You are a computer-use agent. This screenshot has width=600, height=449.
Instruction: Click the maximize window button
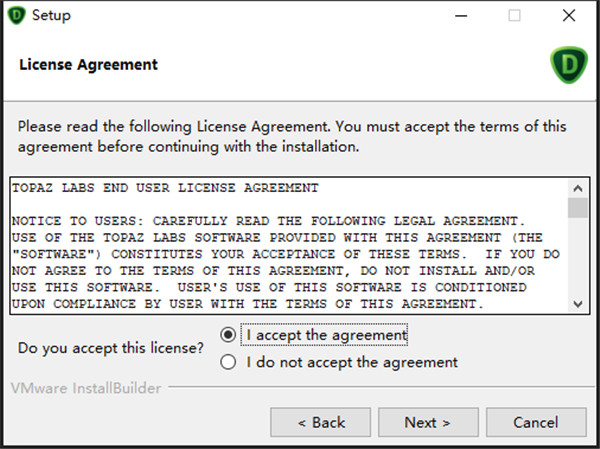click(514, 16)
